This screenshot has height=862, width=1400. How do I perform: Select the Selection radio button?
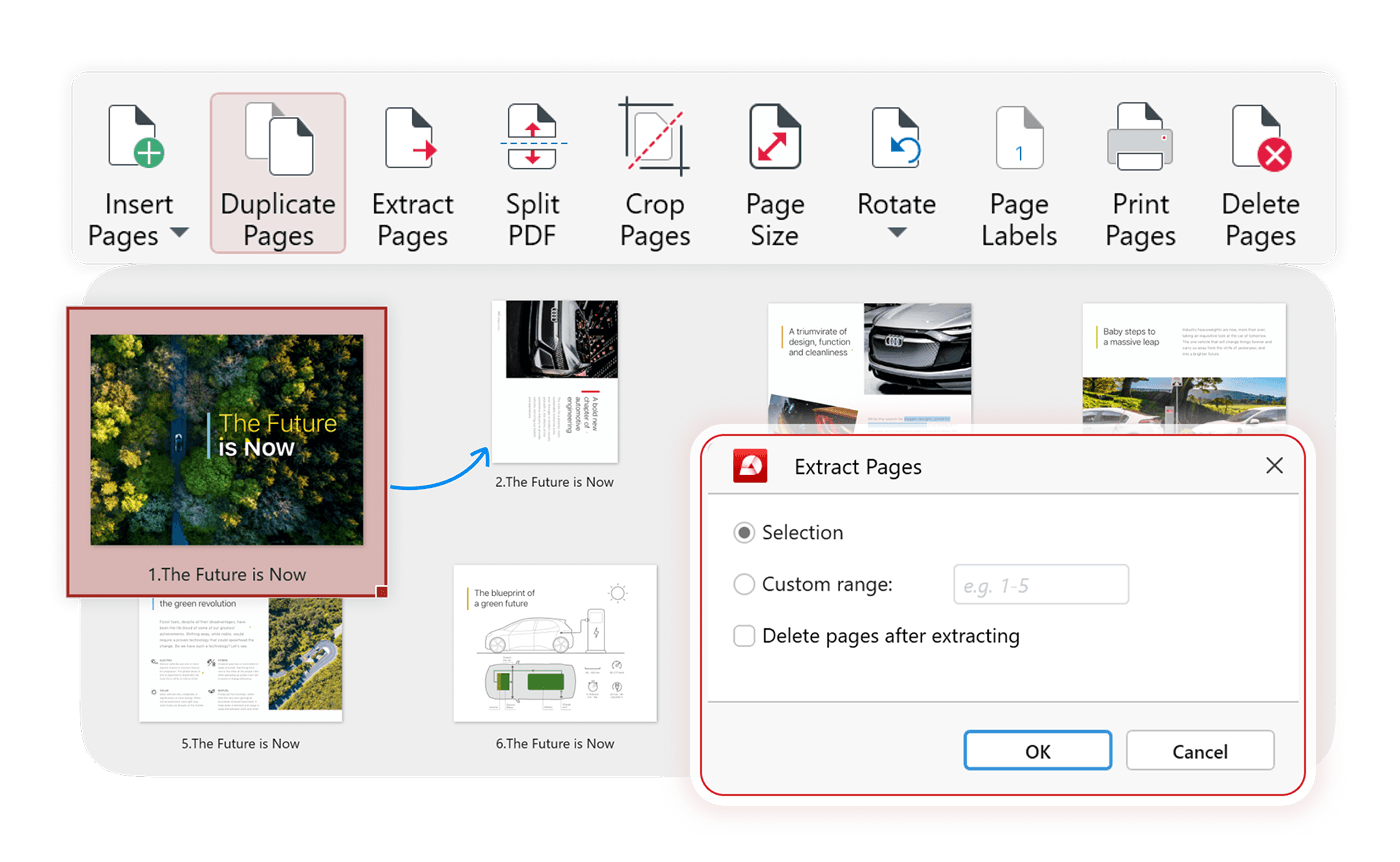click(x=744, y=533)
